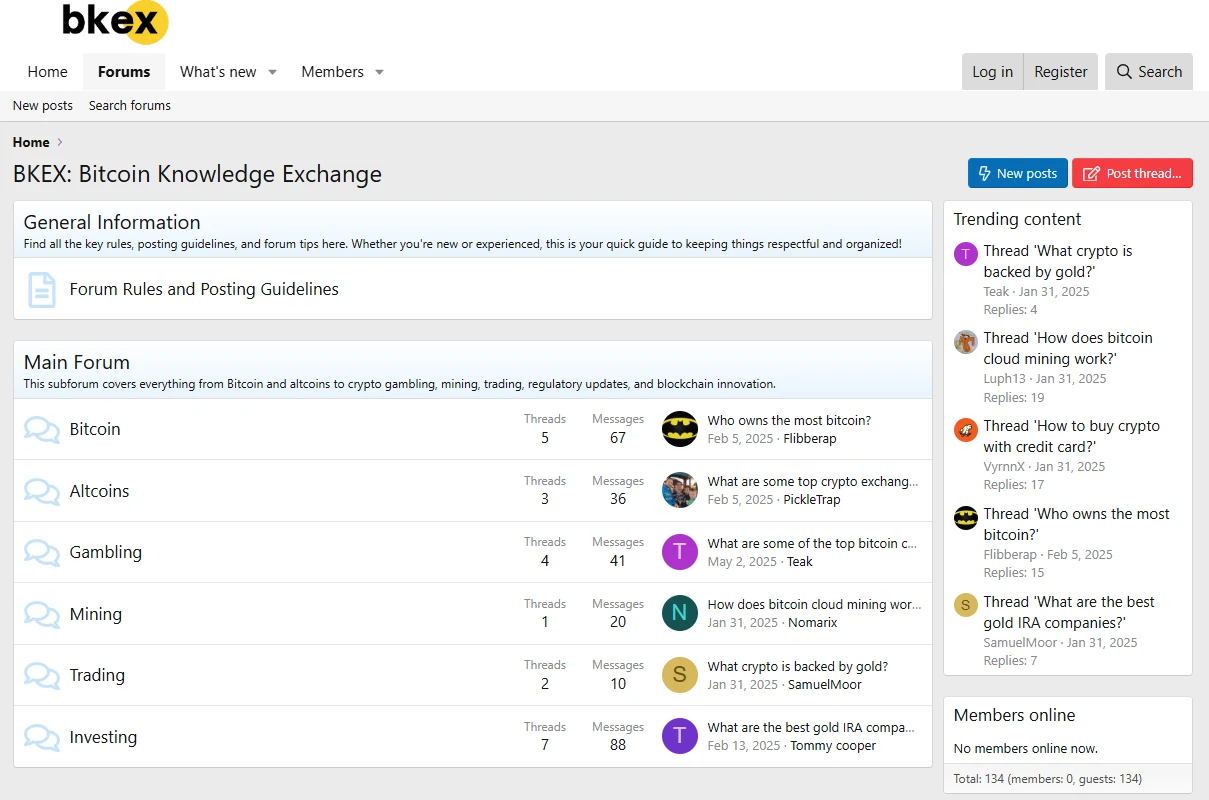Open the General Information category heading

point(112,222)
